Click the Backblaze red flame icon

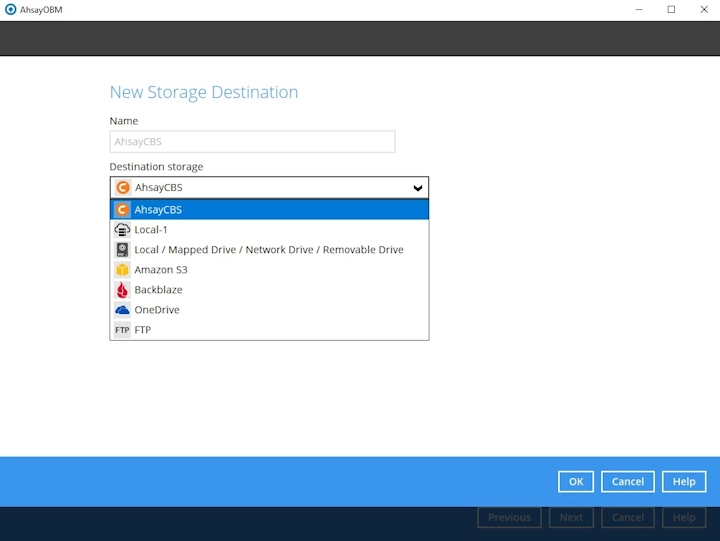point(122,290)
